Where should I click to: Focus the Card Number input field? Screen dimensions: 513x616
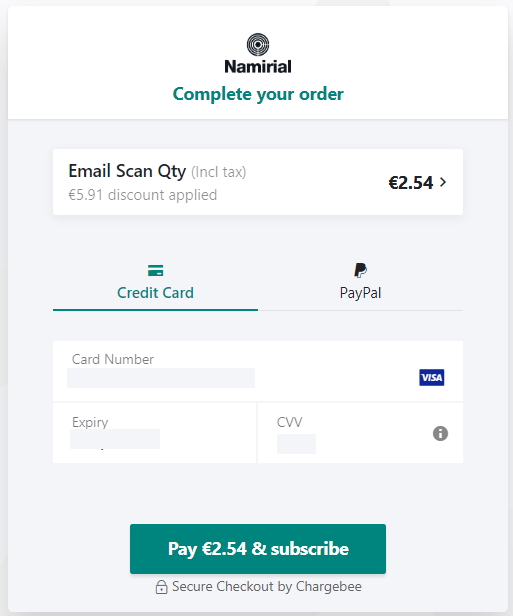[161, 378]
